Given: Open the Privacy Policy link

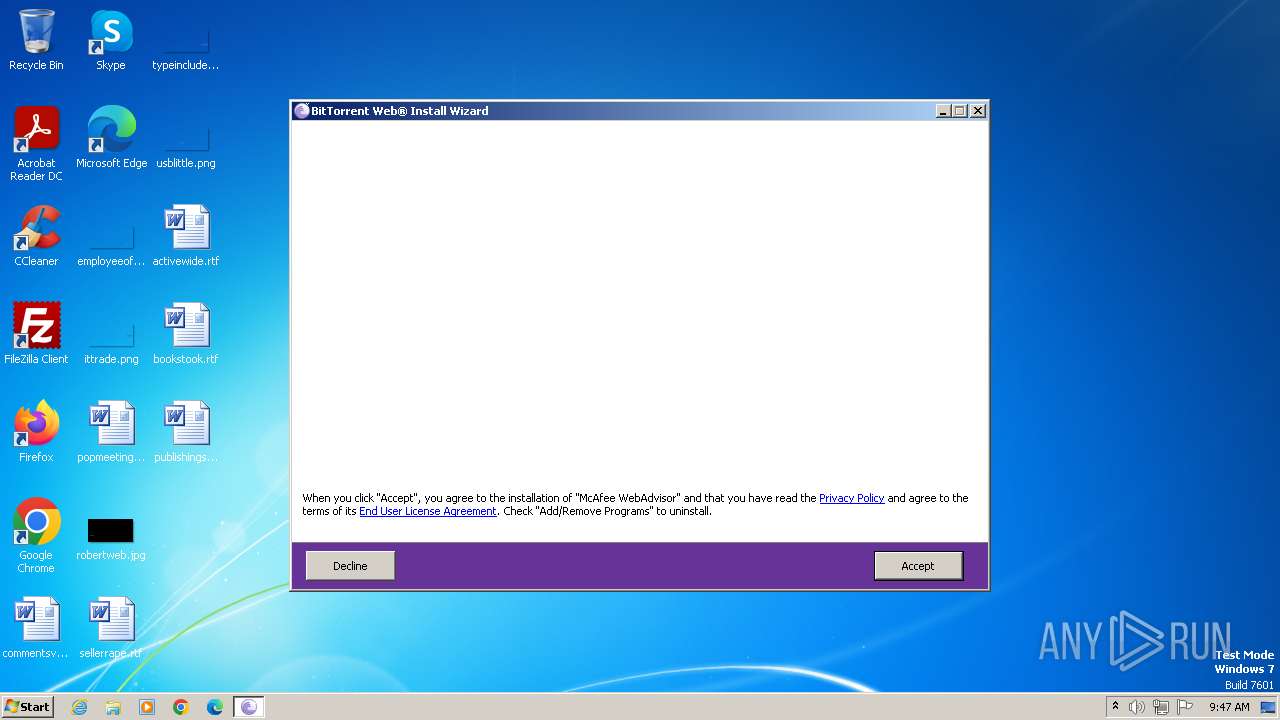Looking at the screenshot, I should pos(852,498).
